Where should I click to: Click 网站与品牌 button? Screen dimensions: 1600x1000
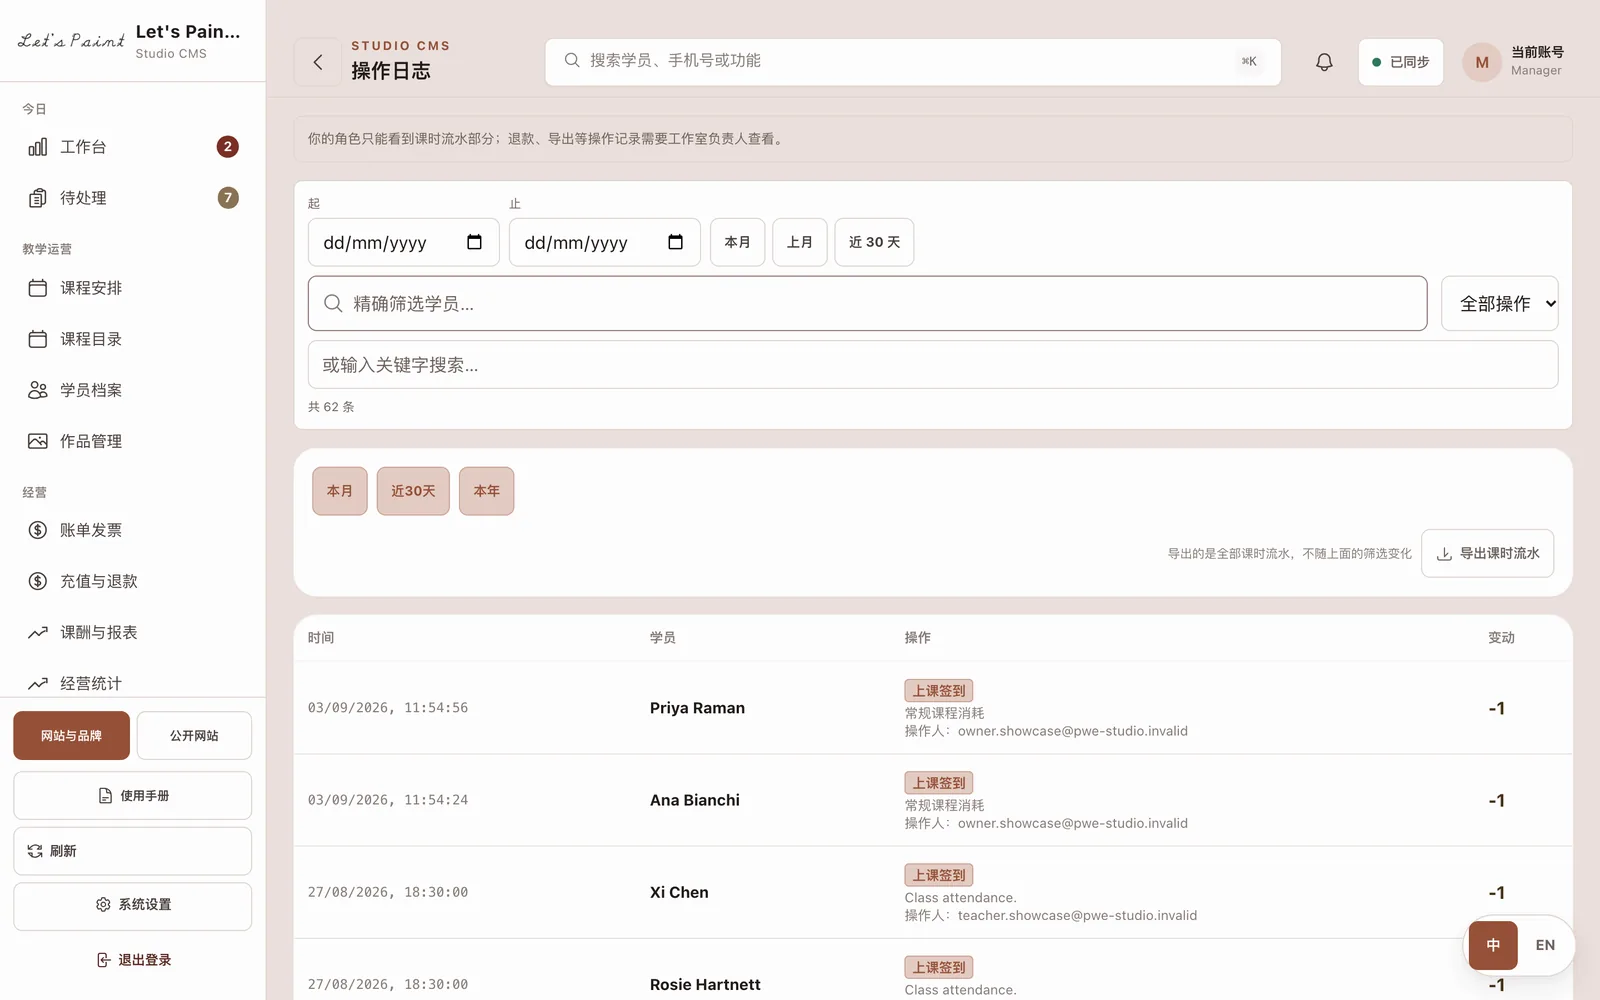pos(71,735)
